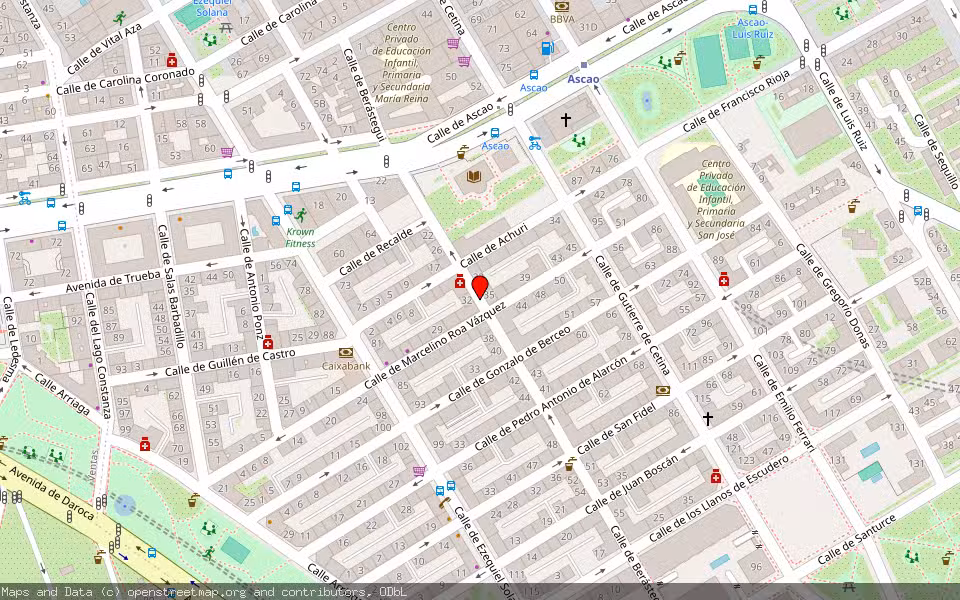
Task: Select the blue fountain circle near Avenida de Daroca
Action: click(x=125, y=506)
